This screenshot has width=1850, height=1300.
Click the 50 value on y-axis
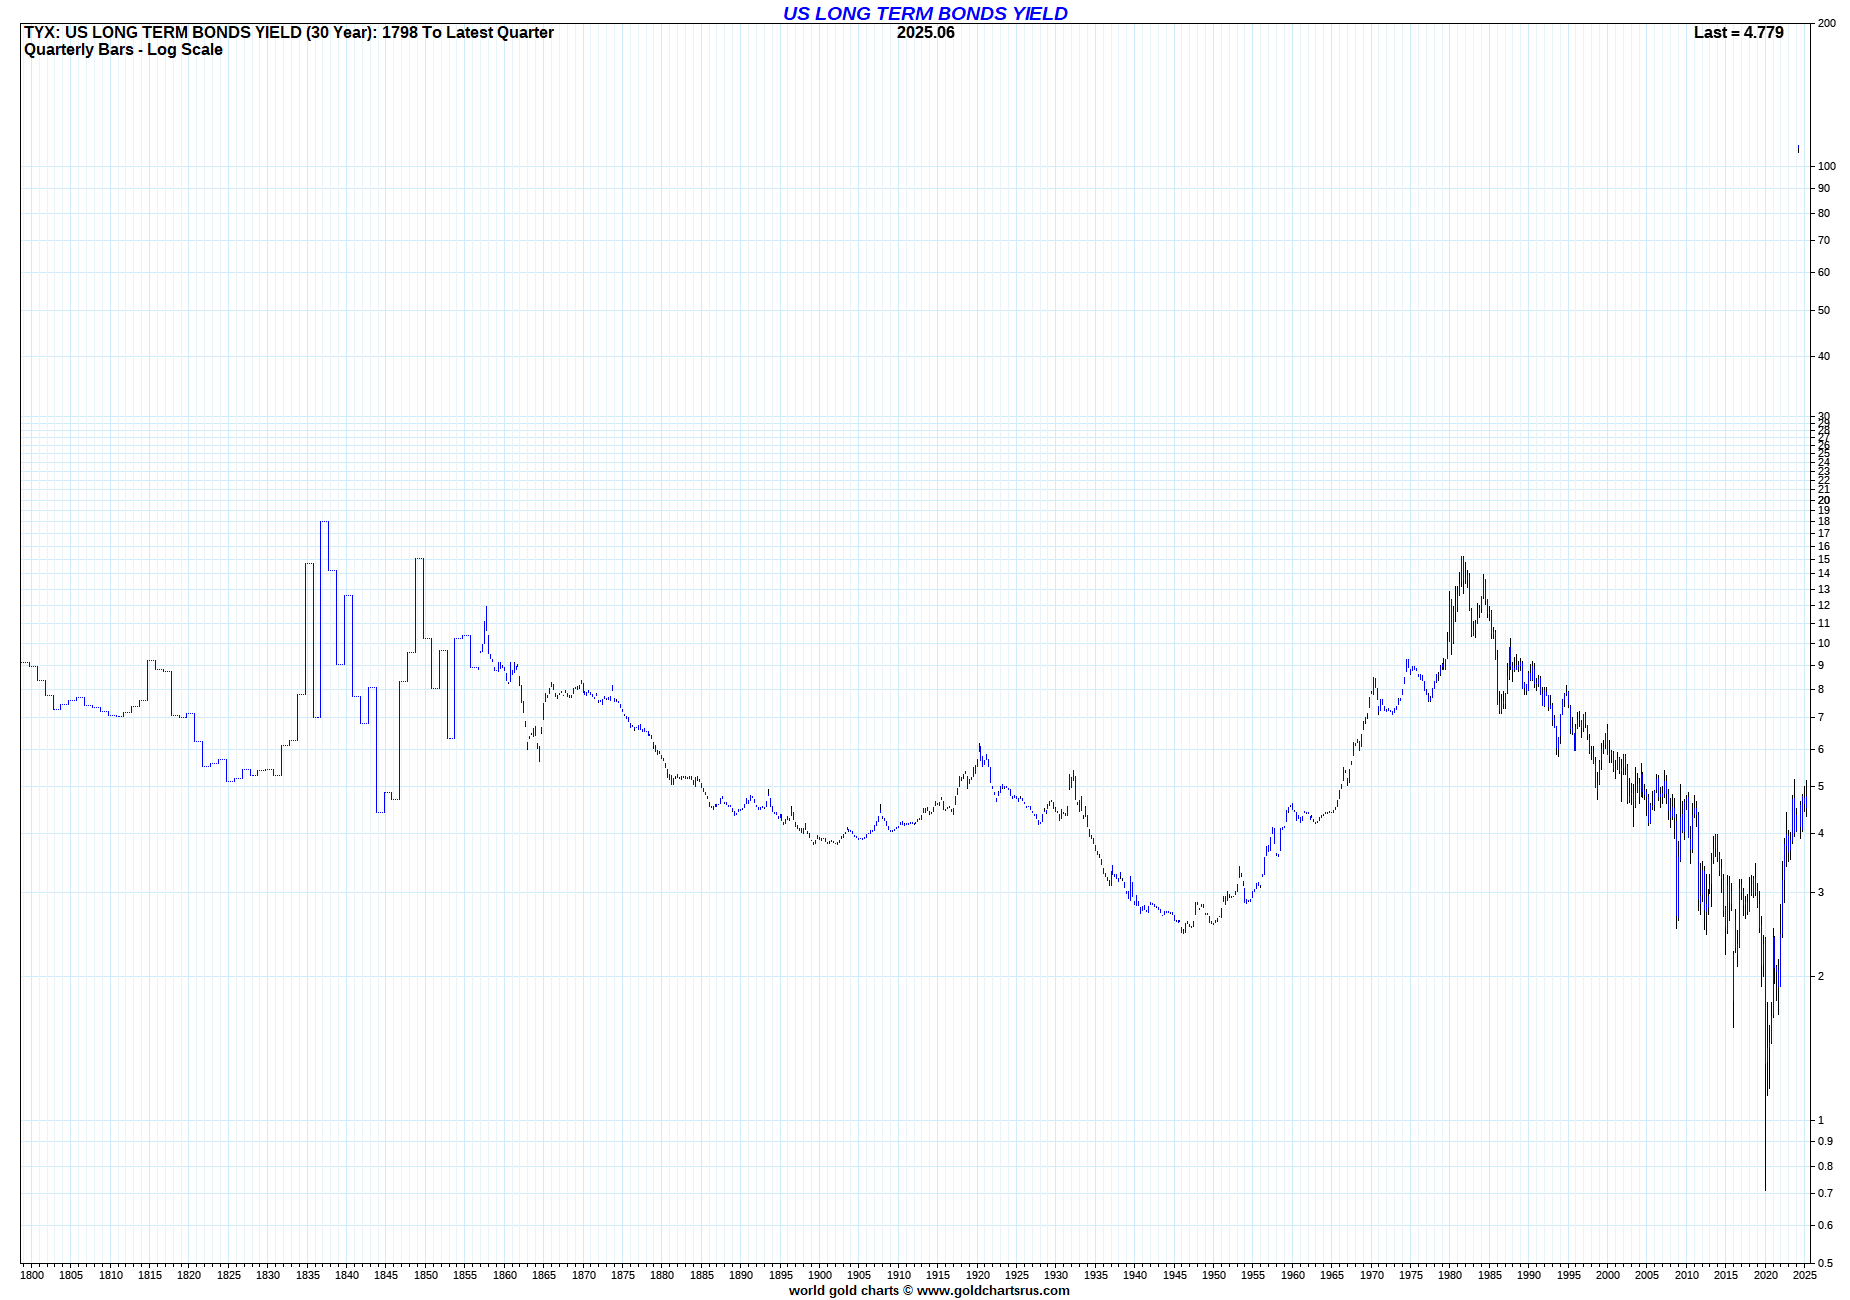coord(1824,310)
